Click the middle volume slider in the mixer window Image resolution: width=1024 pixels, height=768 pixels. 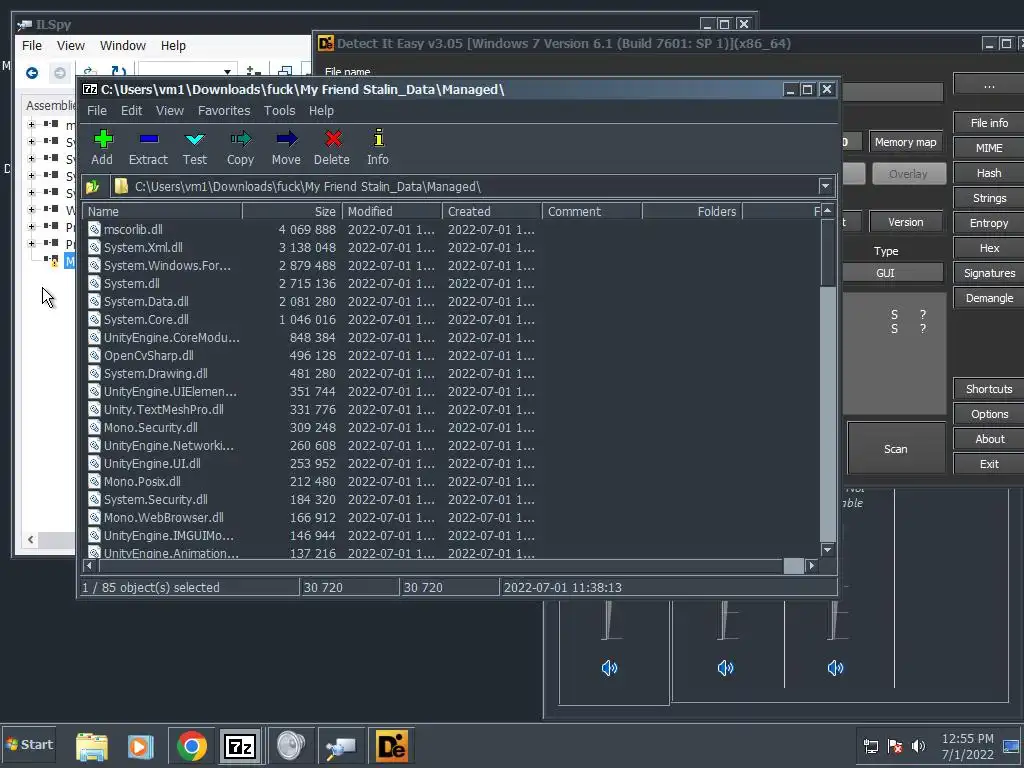[x=724, y=619]
